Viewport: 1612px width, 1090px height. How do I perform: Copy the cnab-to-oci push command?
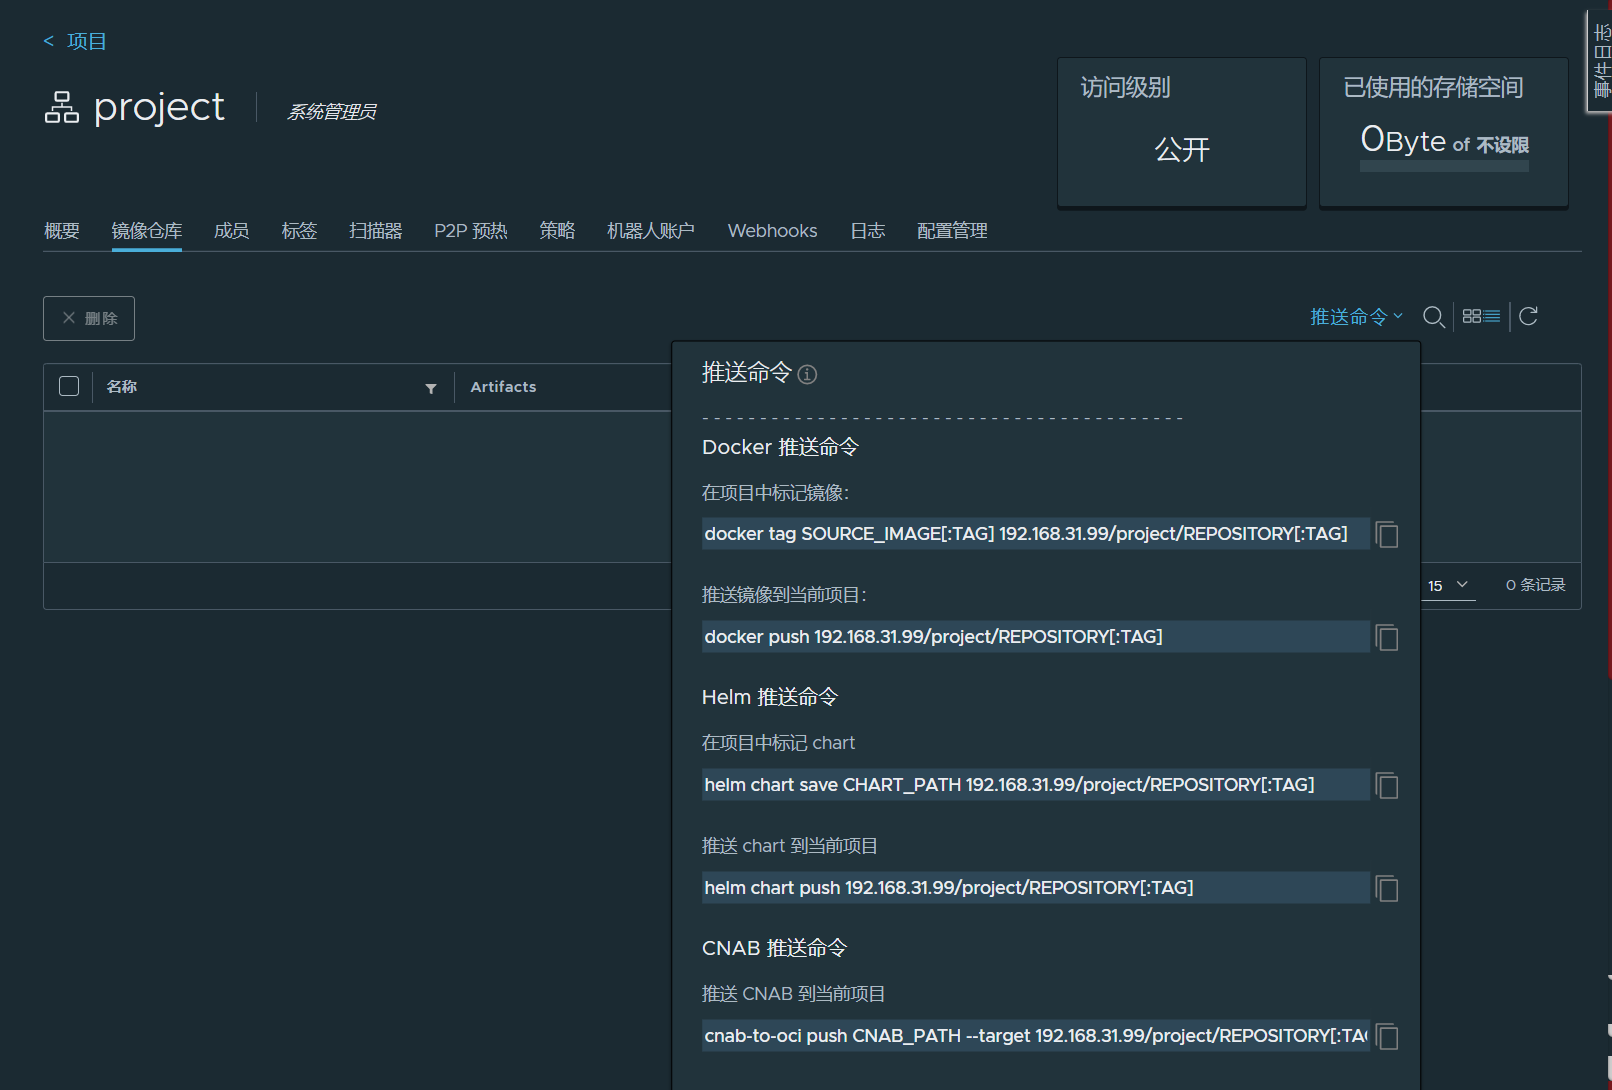click(1387, 1036)
